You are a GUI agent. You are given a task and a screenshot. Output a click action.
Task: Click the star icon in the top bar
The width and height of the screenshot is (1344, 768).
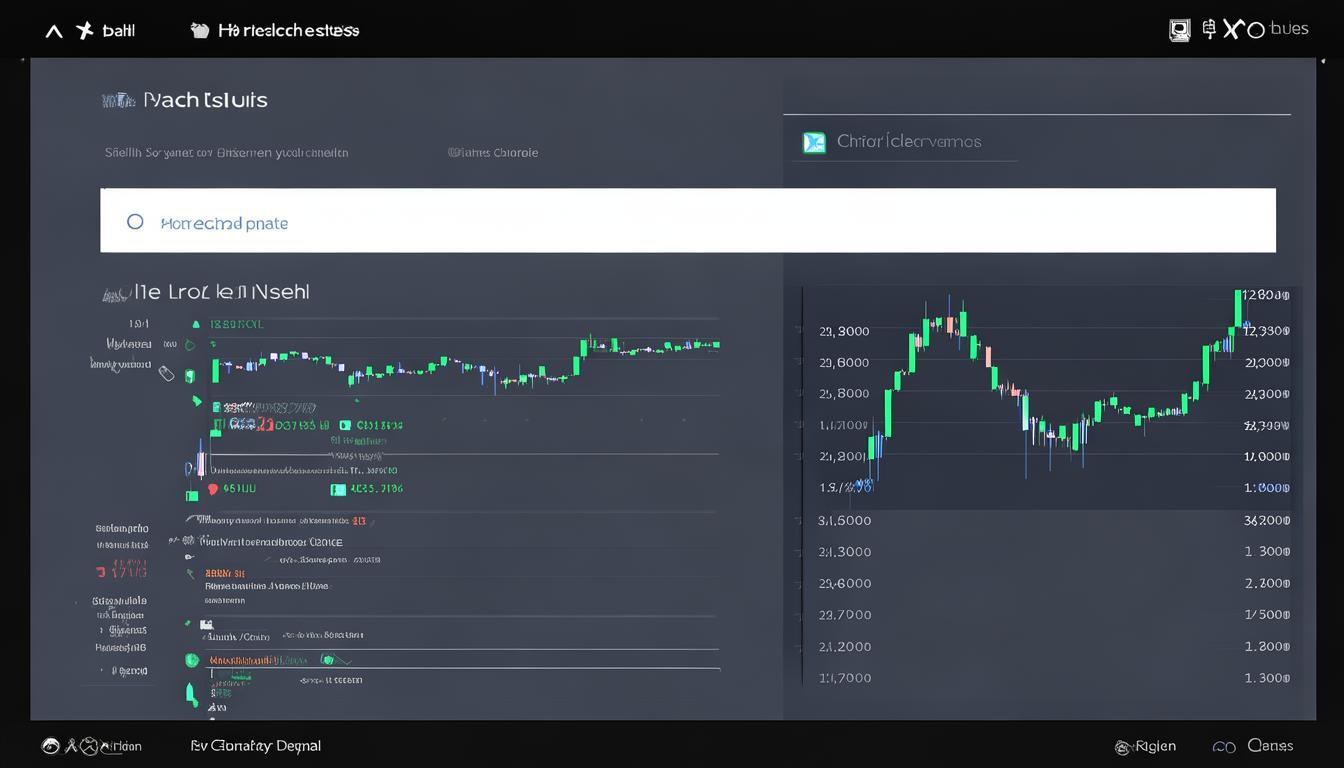(x=85, y=31)
